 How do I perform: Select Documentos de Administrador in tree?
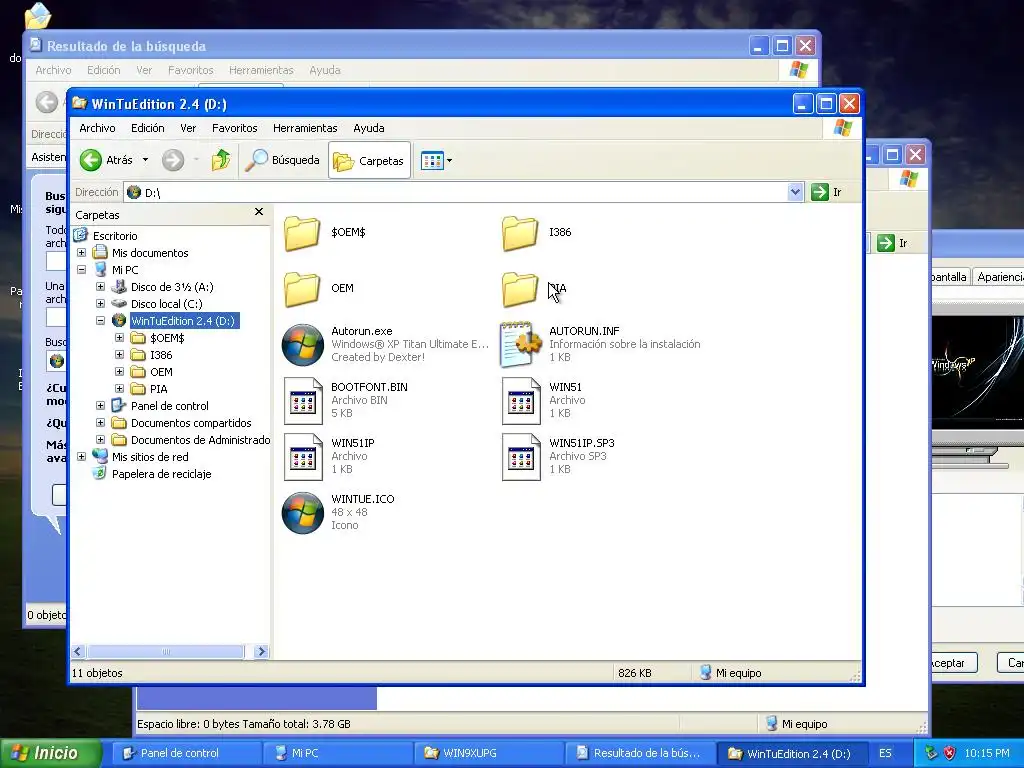pos(200,440)
